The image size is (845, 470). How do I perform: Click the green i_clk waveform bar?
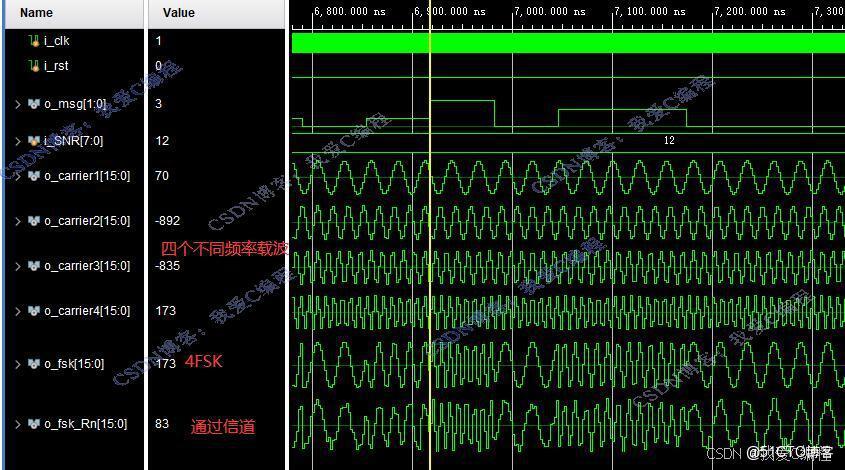(x=568, y=43)
